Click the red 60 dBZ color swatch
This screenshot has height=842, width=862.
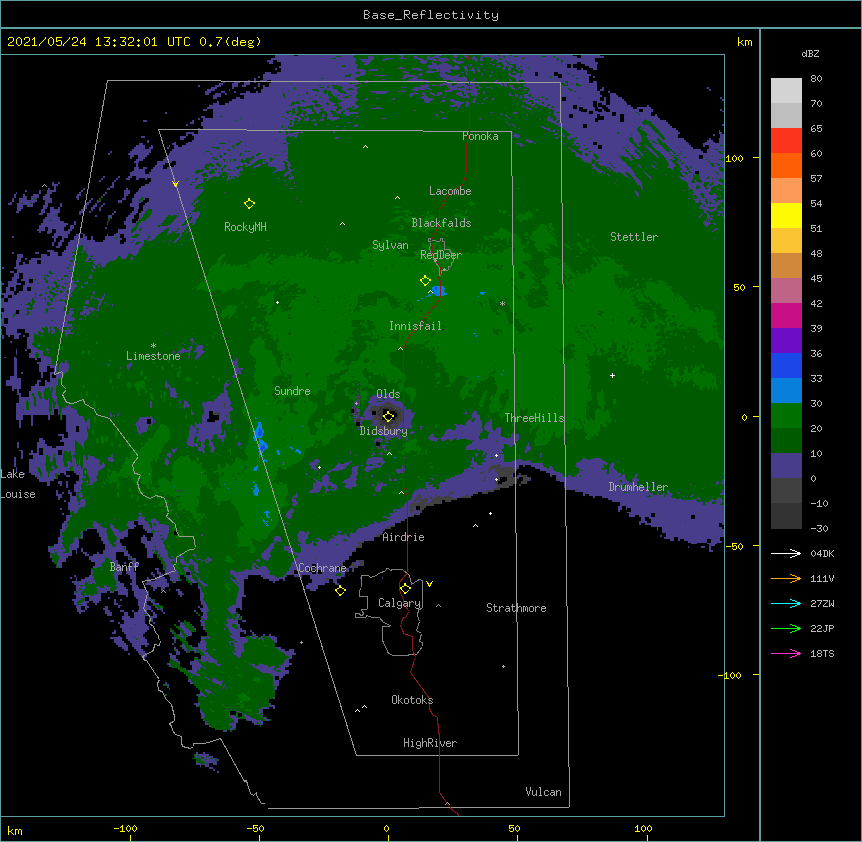(786, 141)
